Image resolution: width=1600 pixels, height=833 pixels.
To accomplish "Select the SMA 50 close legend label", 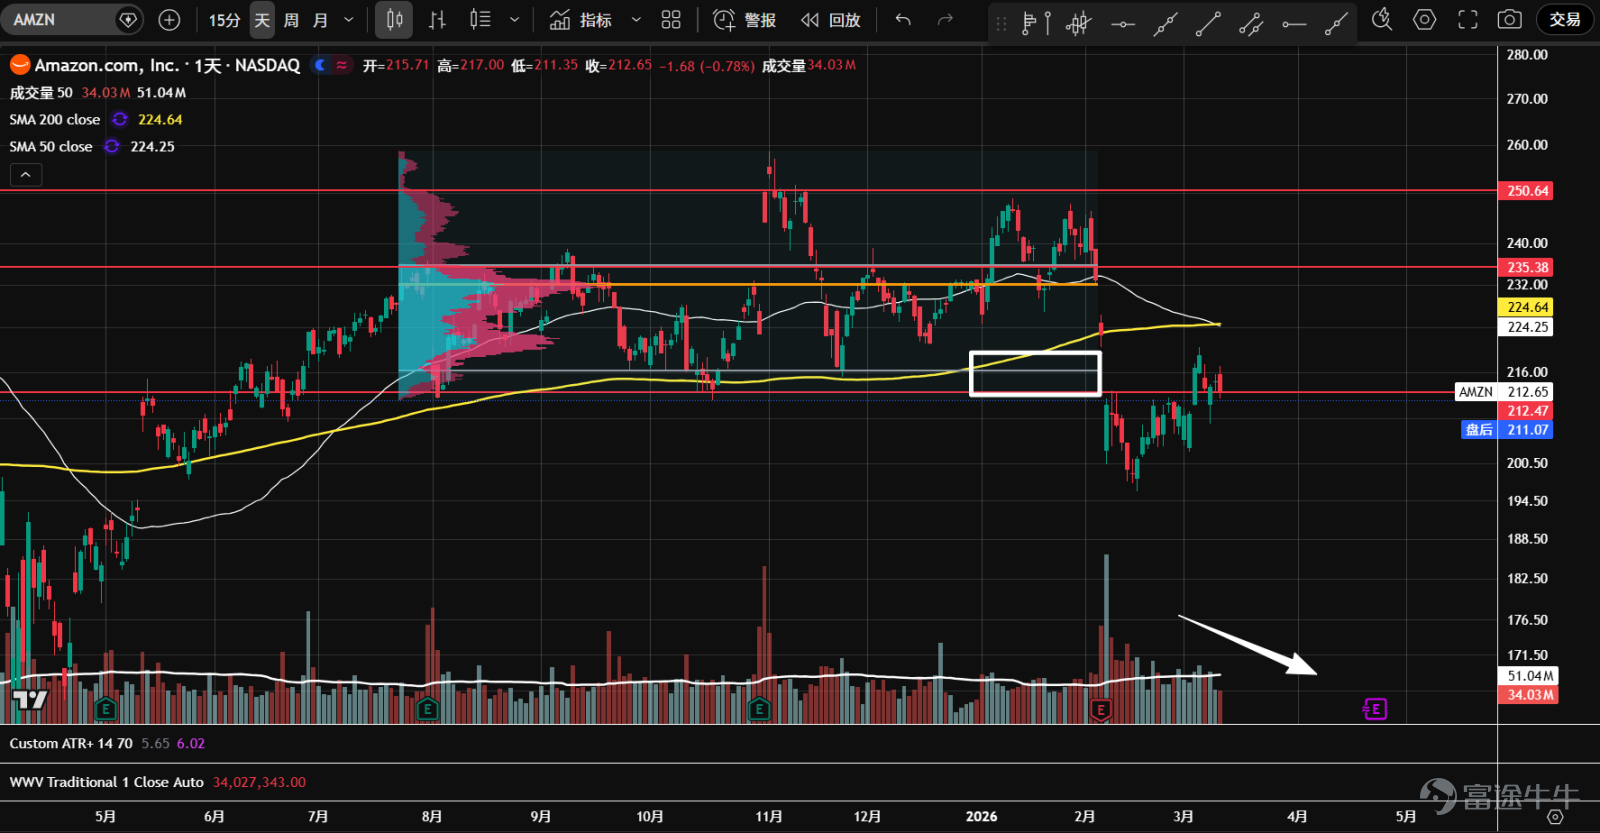I will coord(51,146).
